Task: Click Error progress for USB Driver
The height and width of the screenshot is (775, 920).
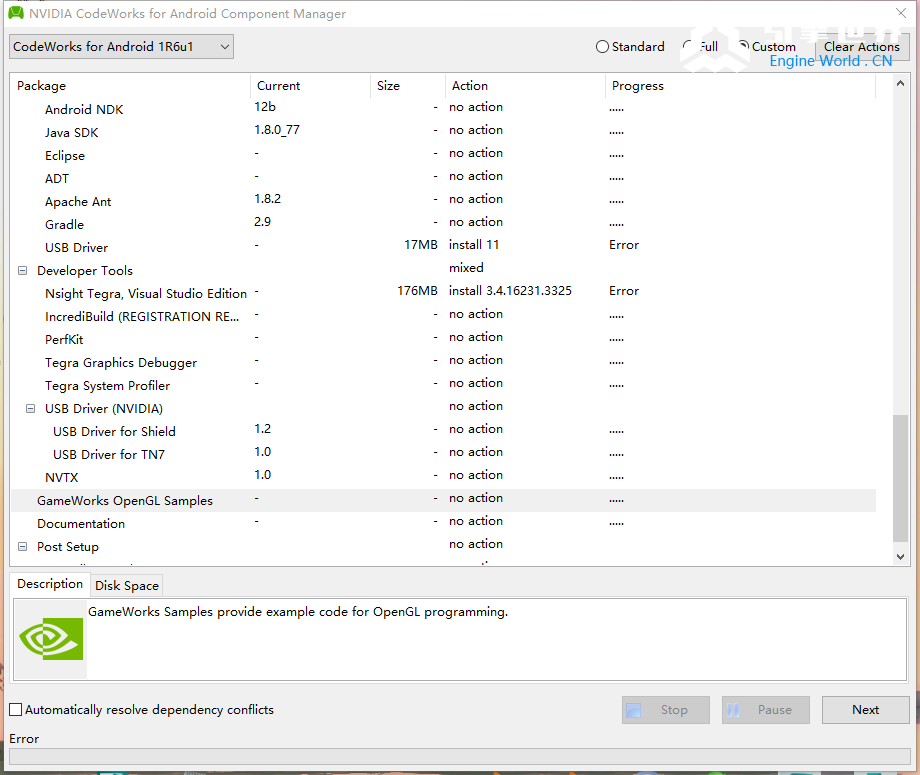Action: [x=624, y=245]
